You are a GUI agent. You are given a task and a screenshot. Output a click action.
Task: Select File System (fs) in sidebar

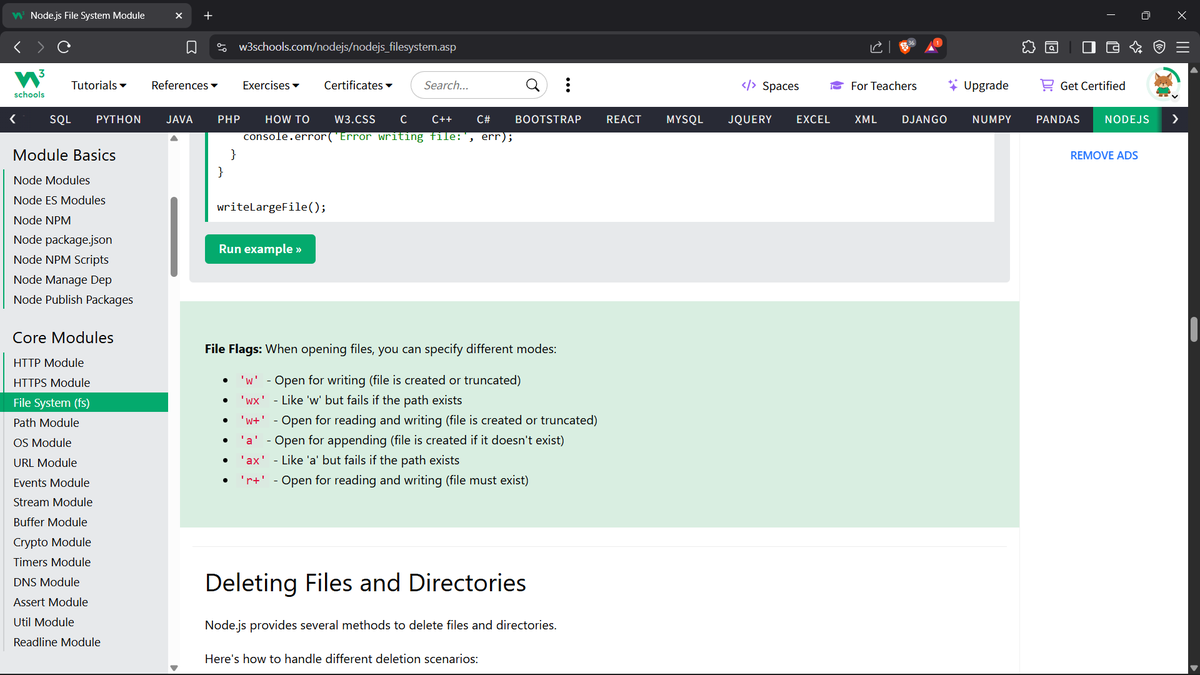coord(84,403)
